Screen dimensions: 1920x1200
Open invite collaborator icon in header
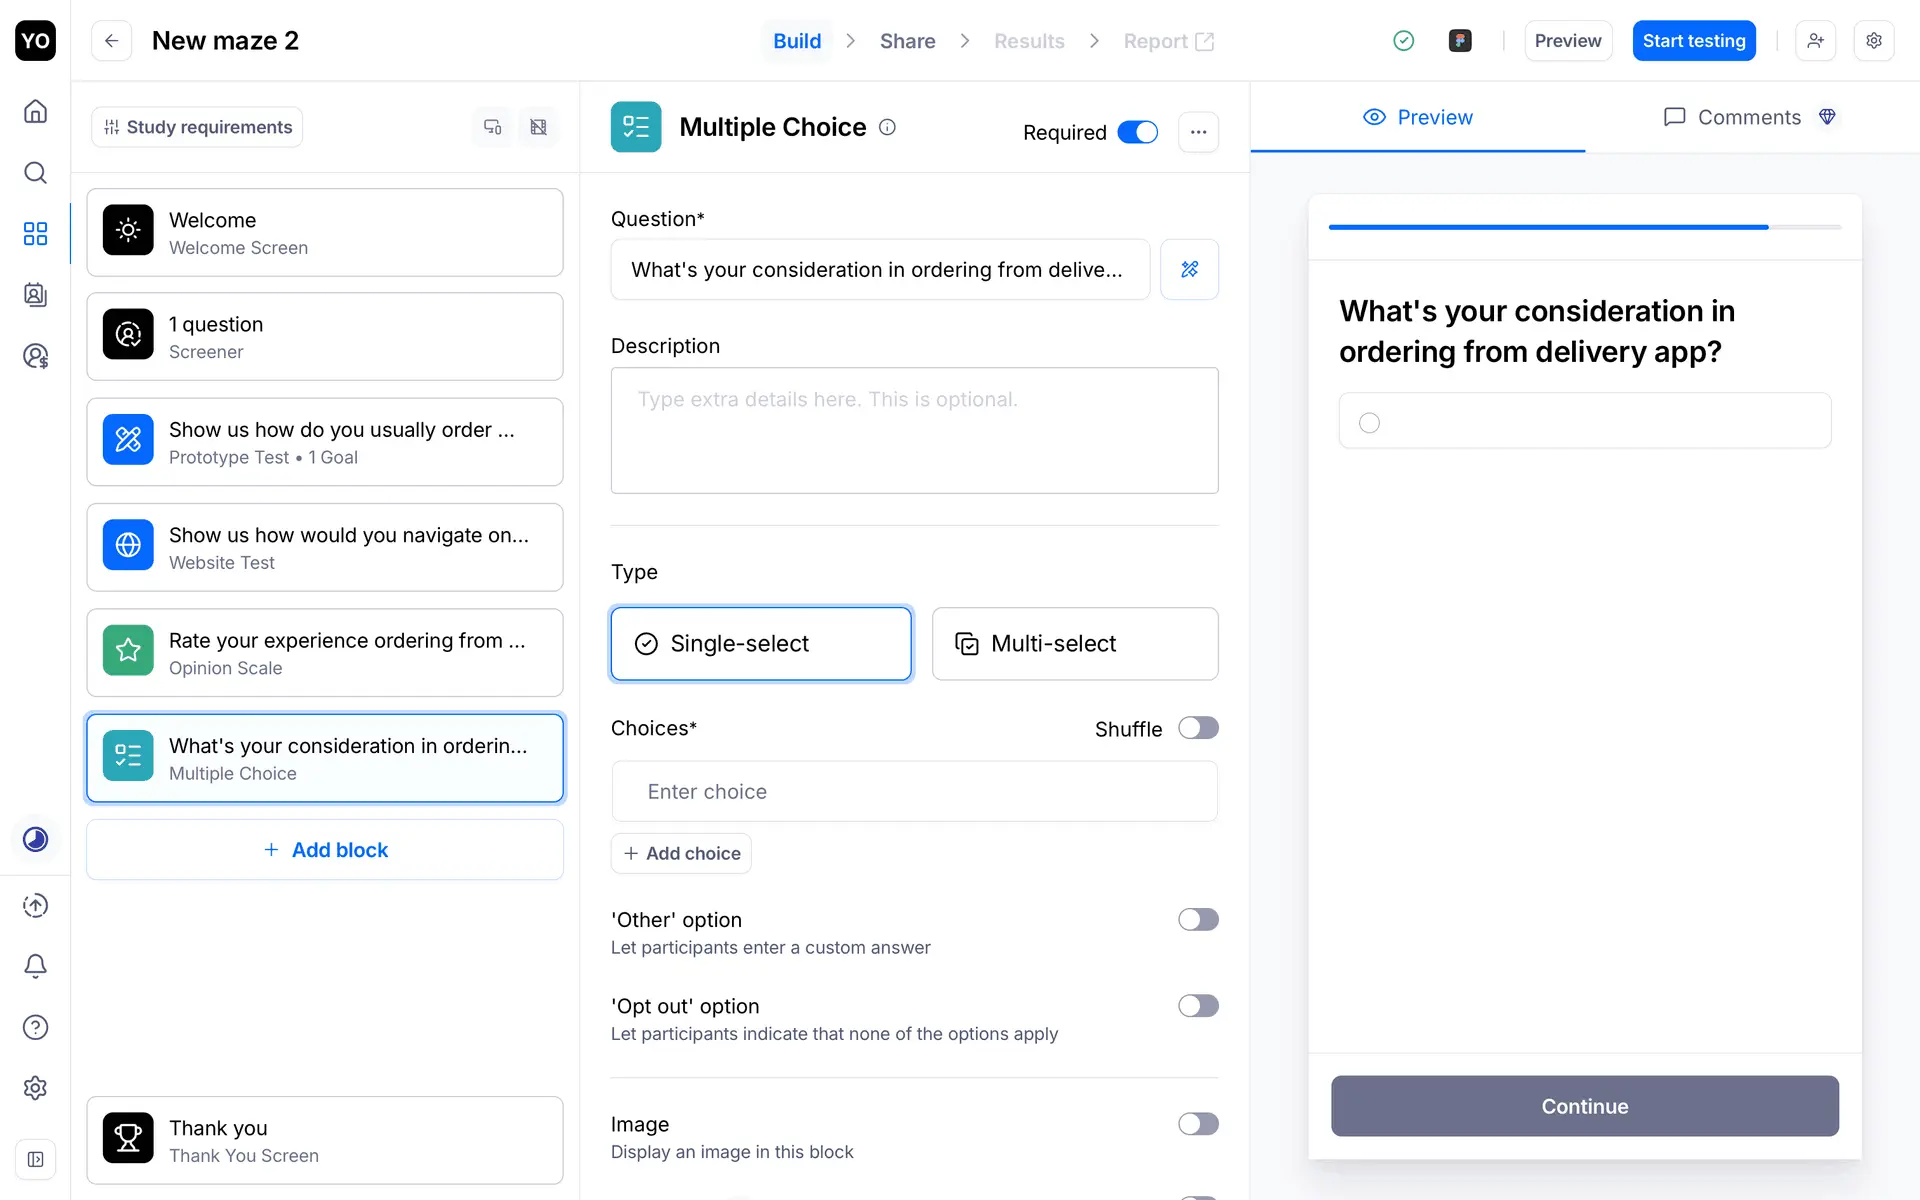1815,41
